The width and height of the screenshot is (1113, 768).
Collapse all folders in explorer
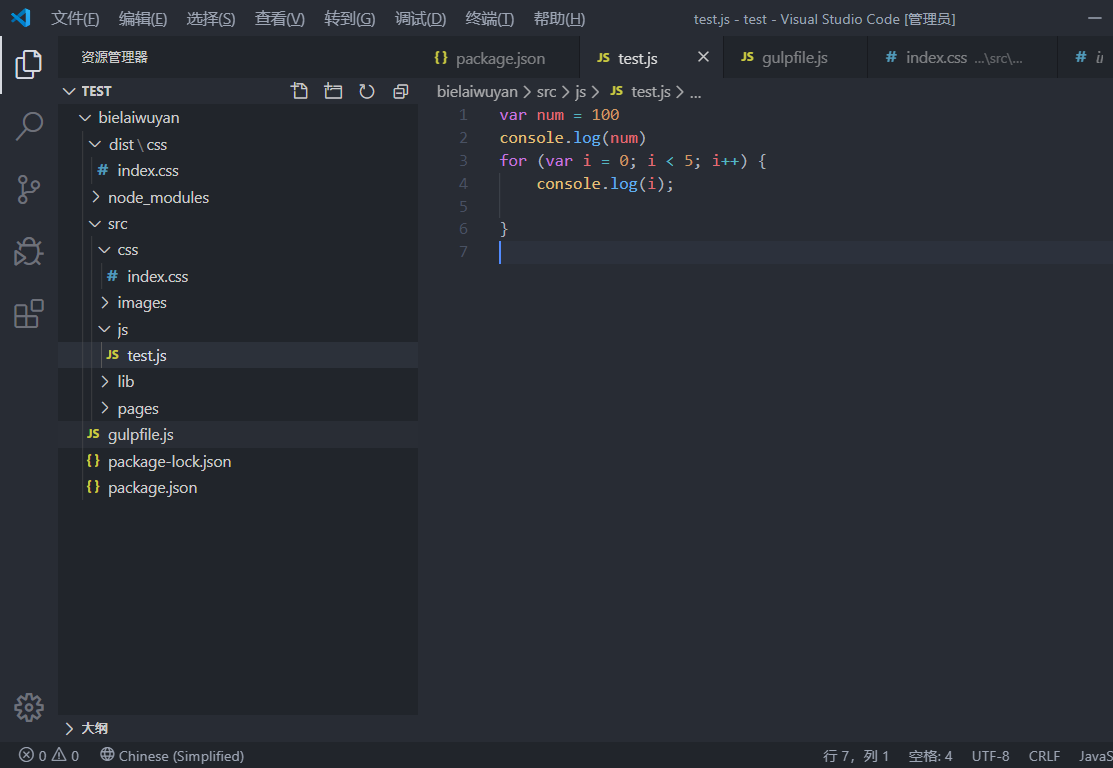(x=400, y=91)
